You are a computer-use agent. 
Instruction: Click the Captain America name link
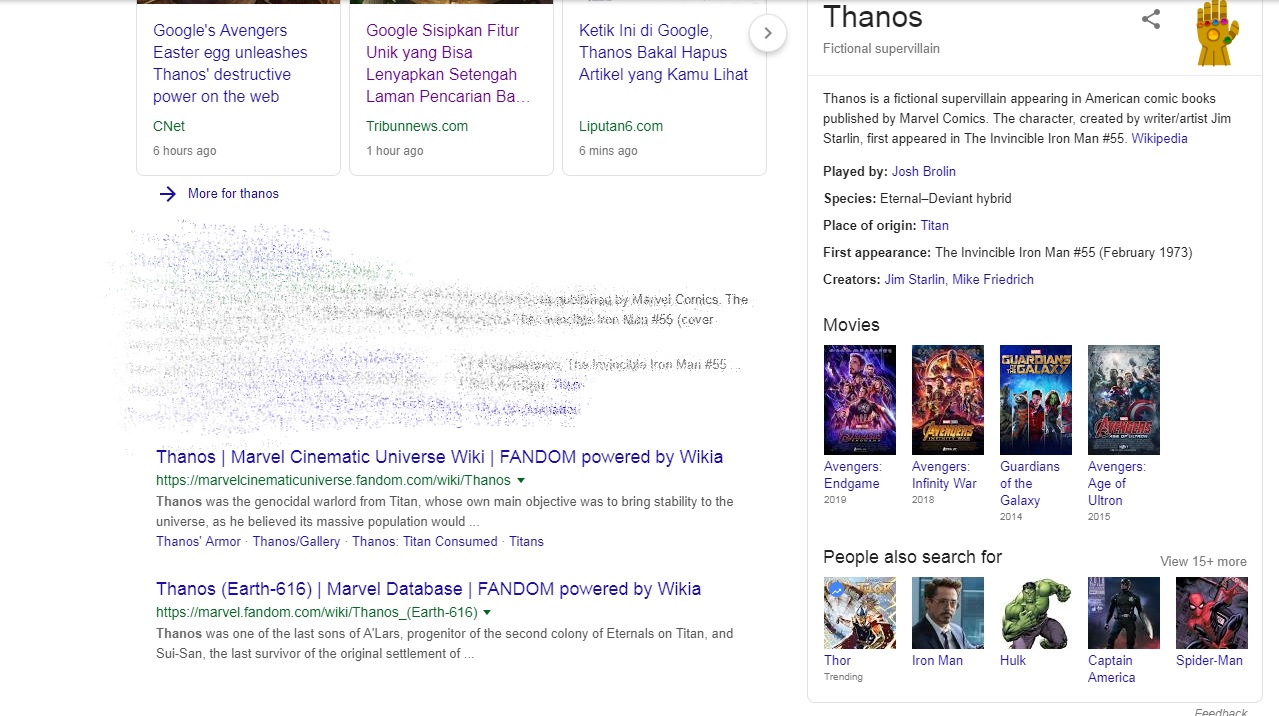pyautogui.click(x=1112, y=669)
